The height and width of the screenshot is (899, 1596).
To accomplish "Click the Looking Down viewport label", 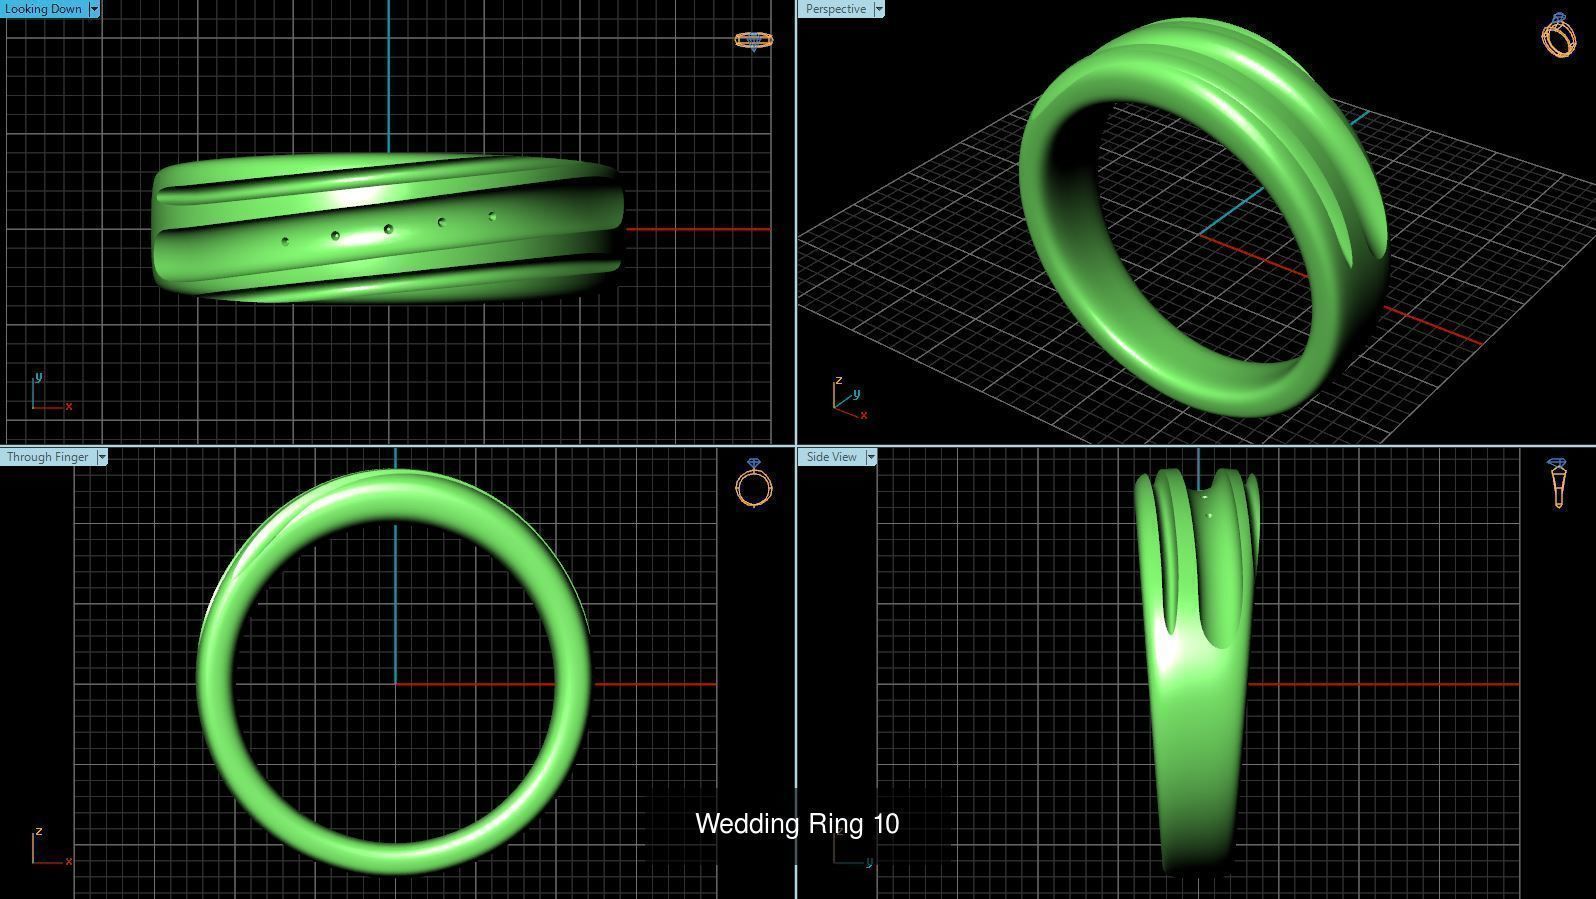I will pos(44,9).
